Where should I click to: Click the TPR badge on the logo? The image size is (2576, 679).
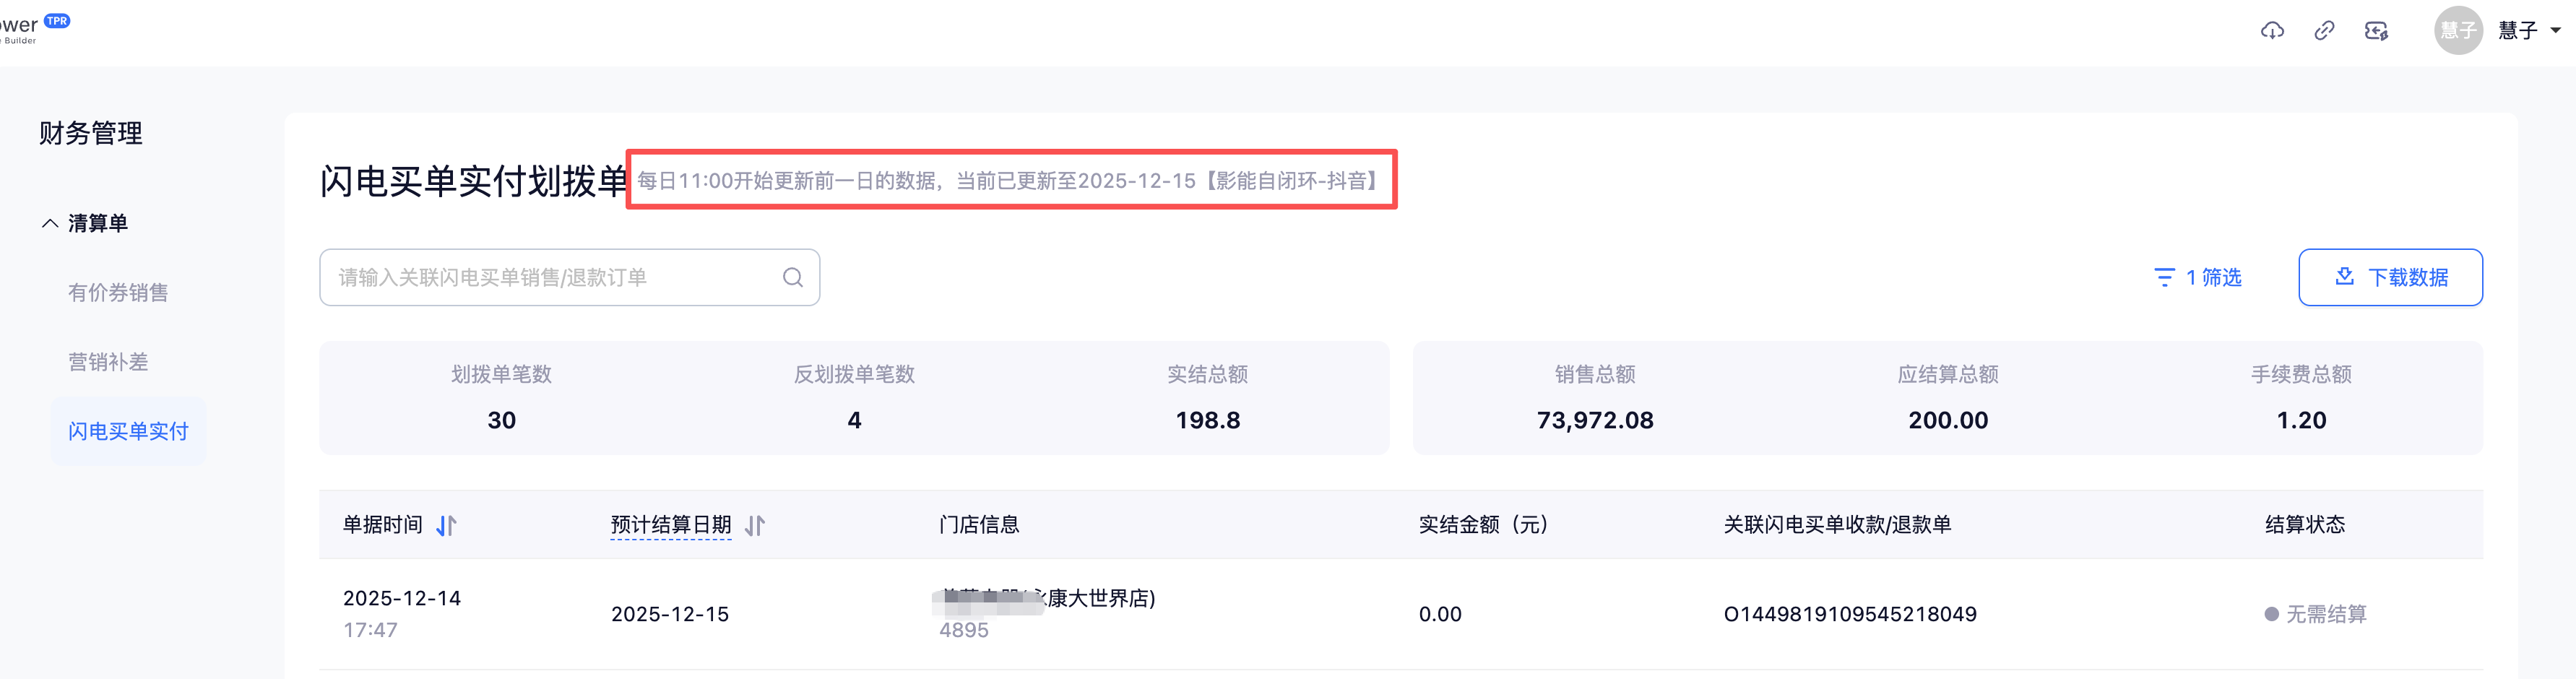point(57,20)
